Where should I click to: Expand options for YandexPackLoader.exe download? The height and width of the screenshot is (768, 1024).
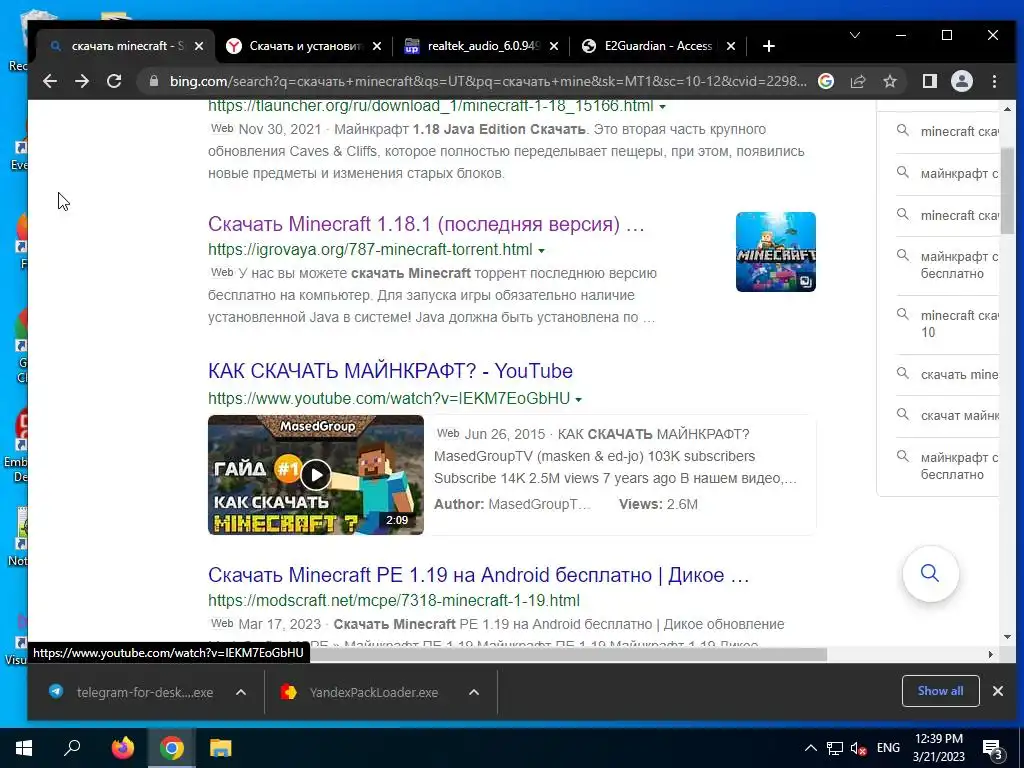tap(474, 692)
